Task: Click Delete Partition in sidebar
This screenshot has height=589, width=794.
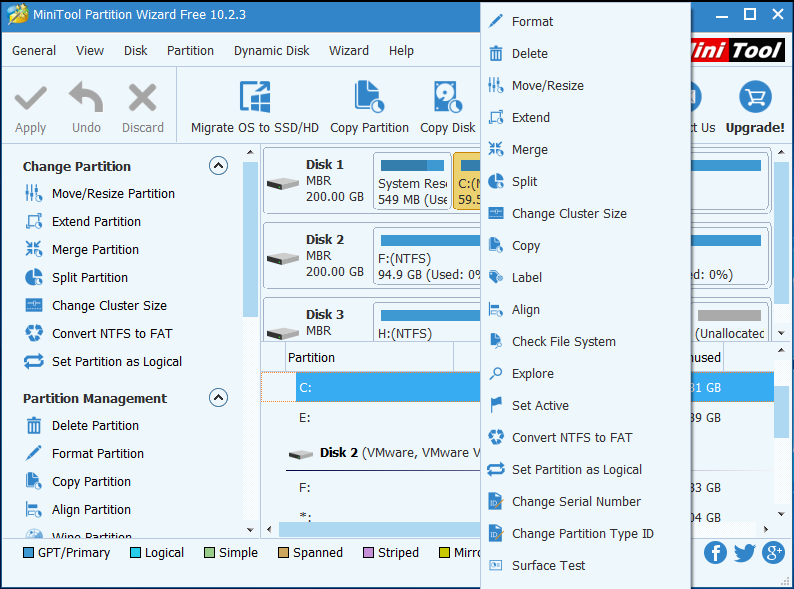Action: 82,425
